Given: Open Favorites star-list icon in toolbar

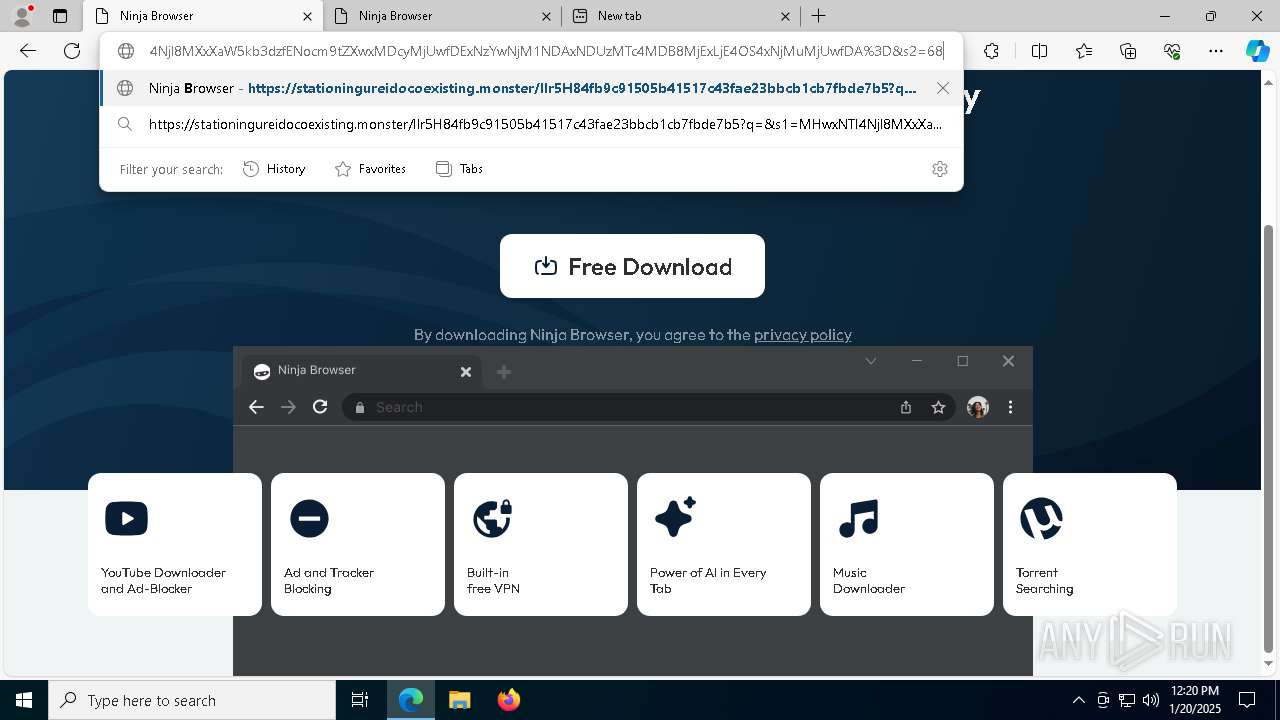Looking at the screenshot, I should [1084, 51].
